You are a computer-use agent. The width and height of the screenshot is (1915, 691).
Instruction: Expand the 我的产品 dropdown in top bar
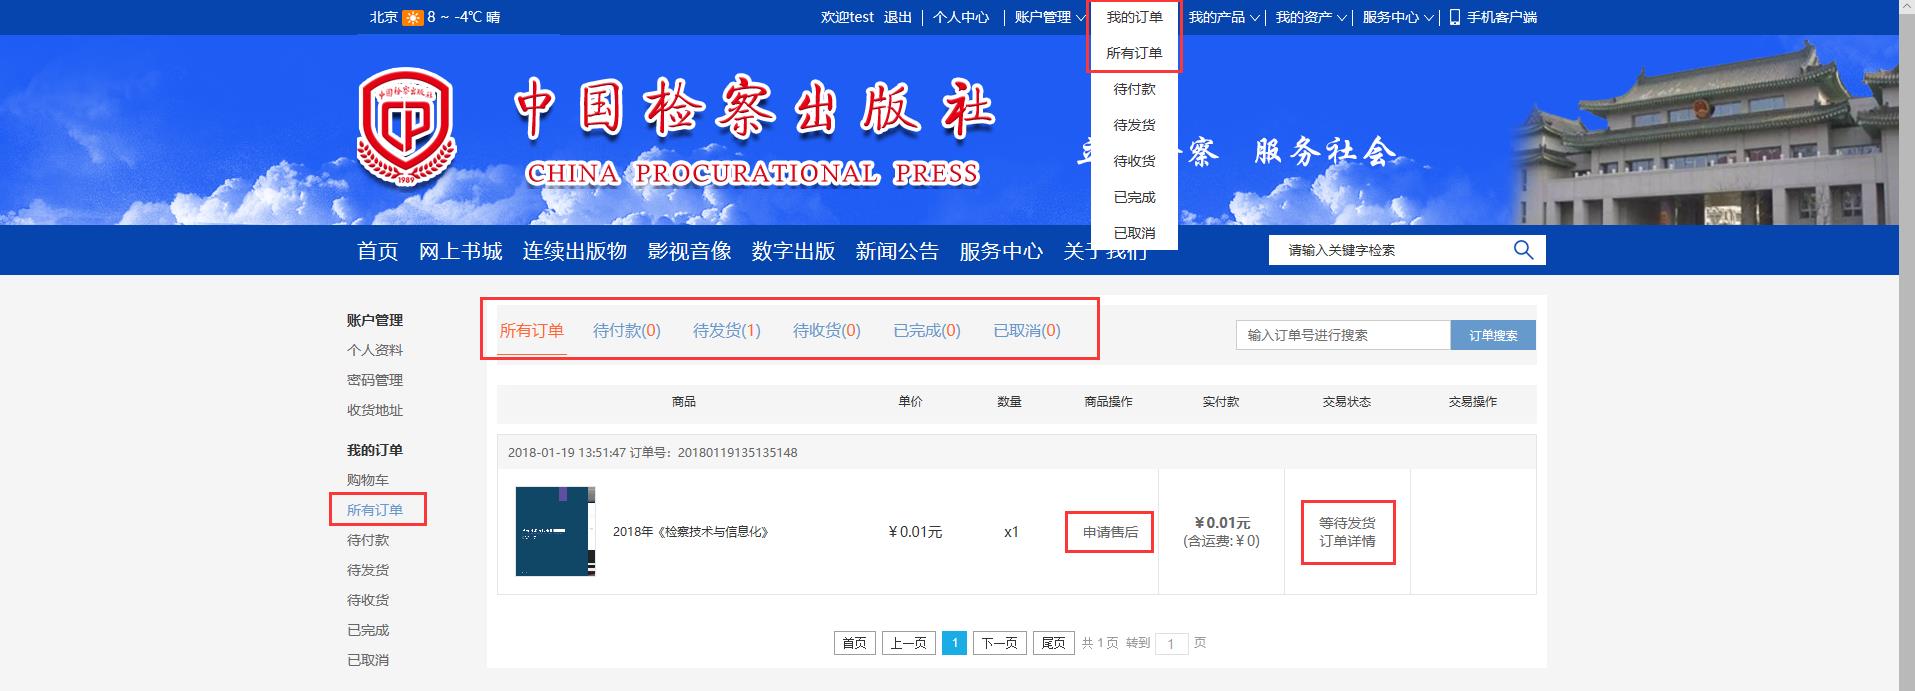pyautogui.click(x=1224, y=17)
